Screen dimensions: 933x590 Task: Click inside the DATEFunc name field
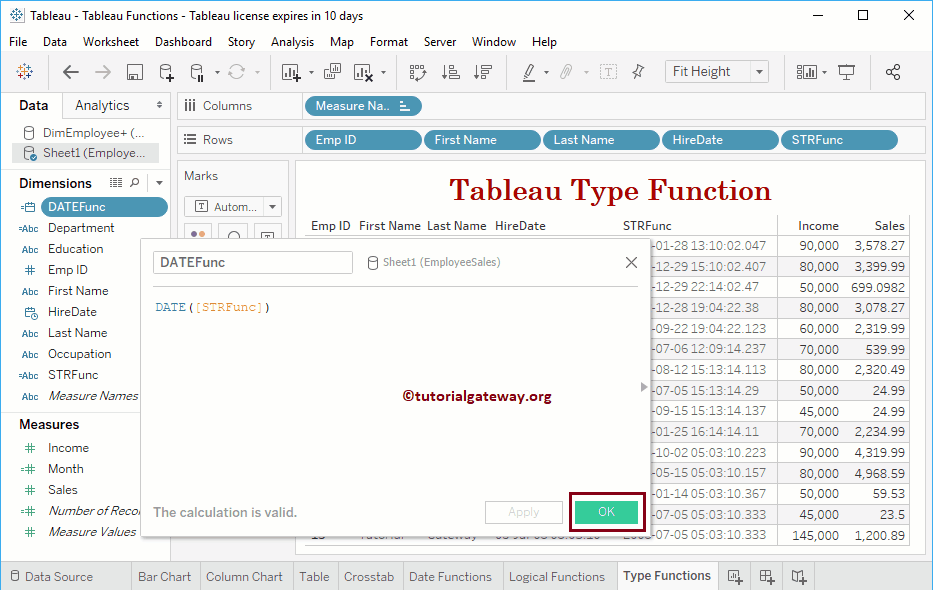pyautogui.click(x=252, y=262)
